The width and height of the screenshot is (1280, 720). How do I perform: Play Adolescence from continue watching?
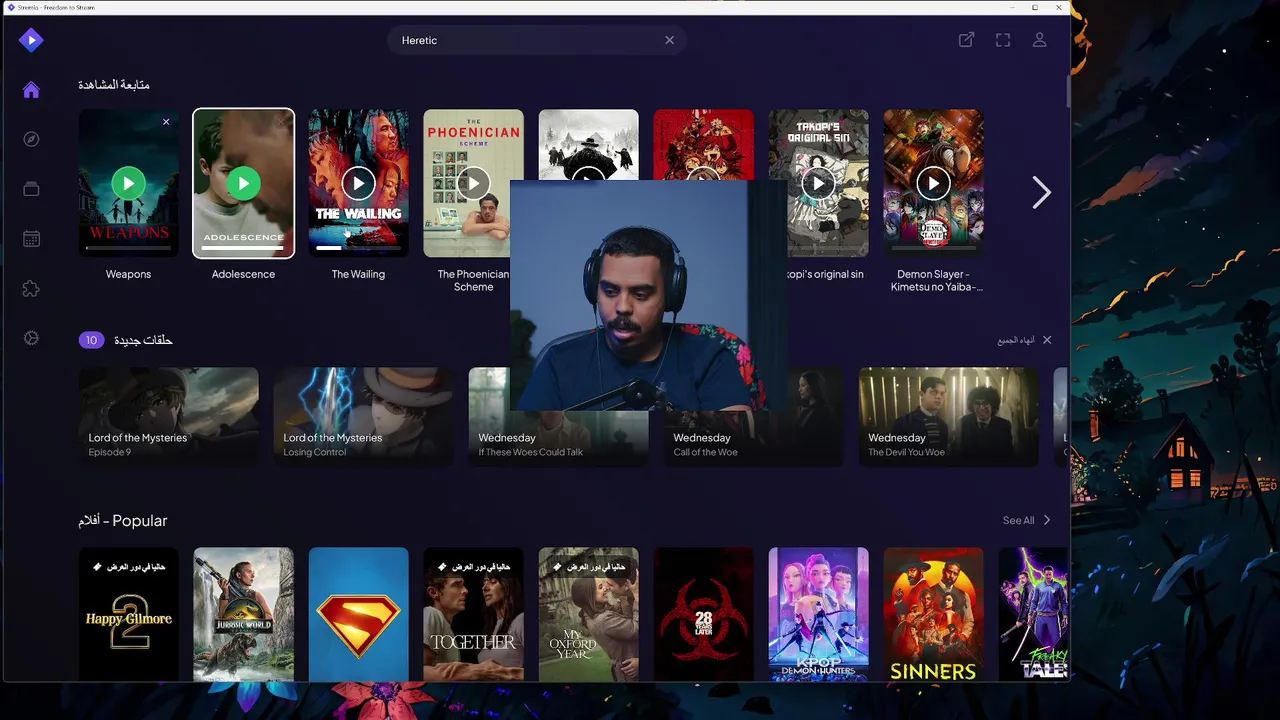coord(243,183)
